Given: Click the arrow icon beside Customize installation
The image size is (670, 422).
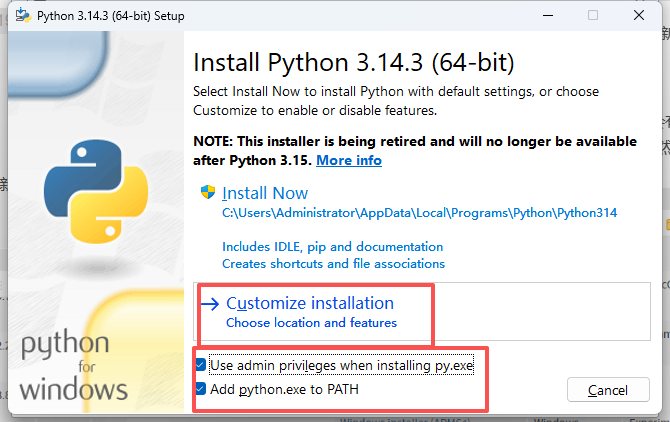Looking at the screenshot, I should [210, 304].
